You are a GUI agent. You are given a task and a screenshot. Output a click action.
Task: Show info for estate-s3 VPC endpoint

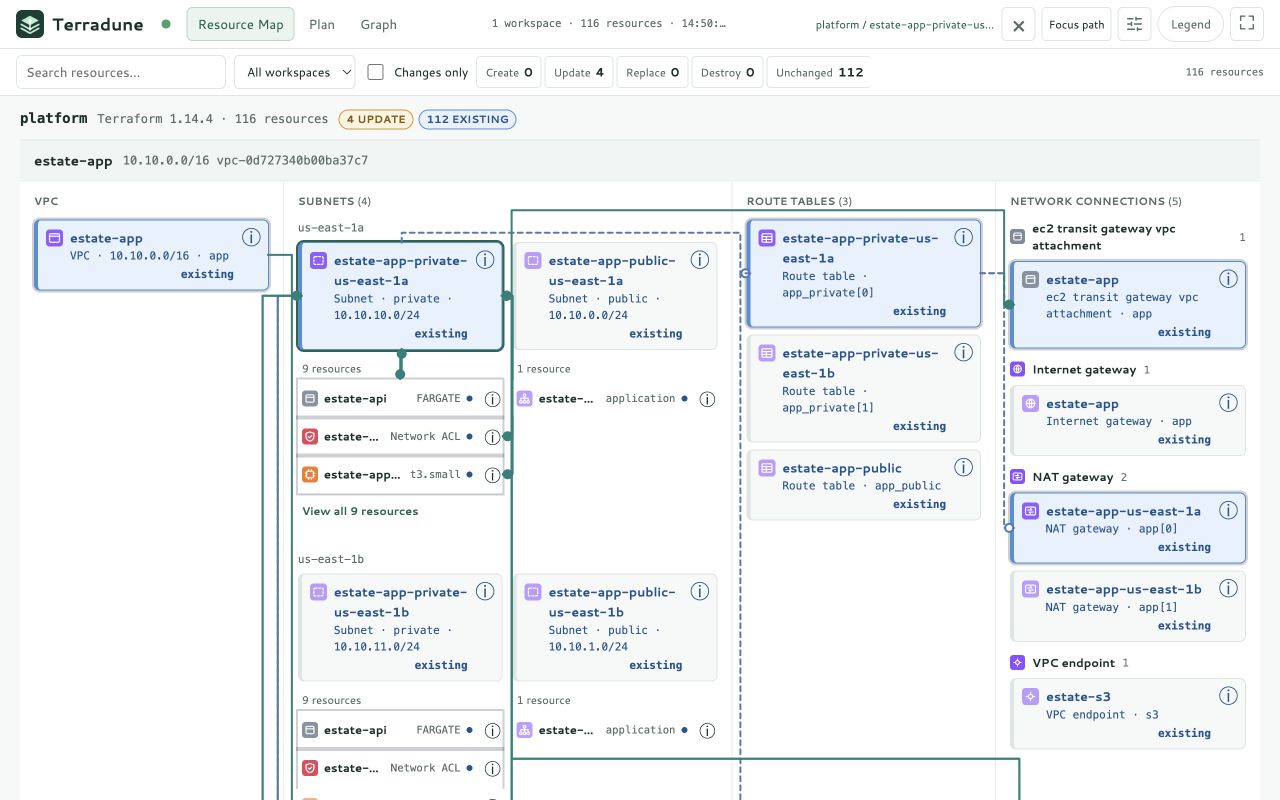pos(1228,696)
